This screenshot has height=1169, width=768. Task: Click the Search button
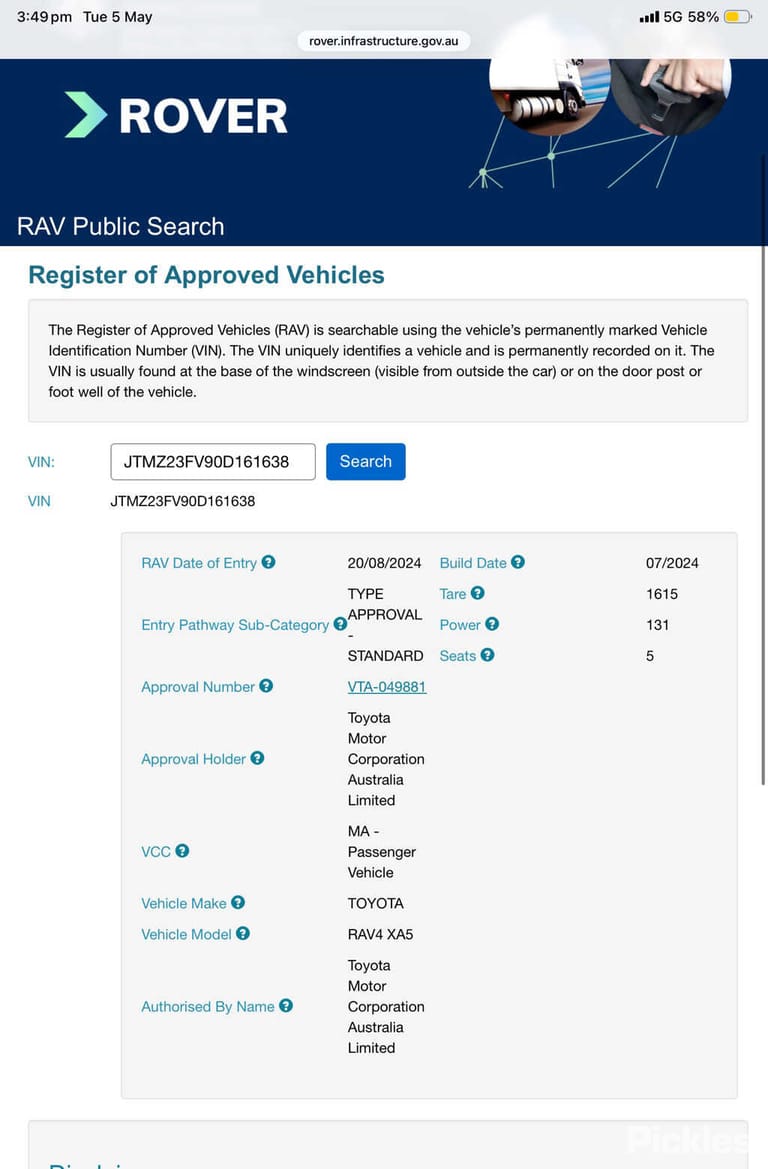[365, 461]
